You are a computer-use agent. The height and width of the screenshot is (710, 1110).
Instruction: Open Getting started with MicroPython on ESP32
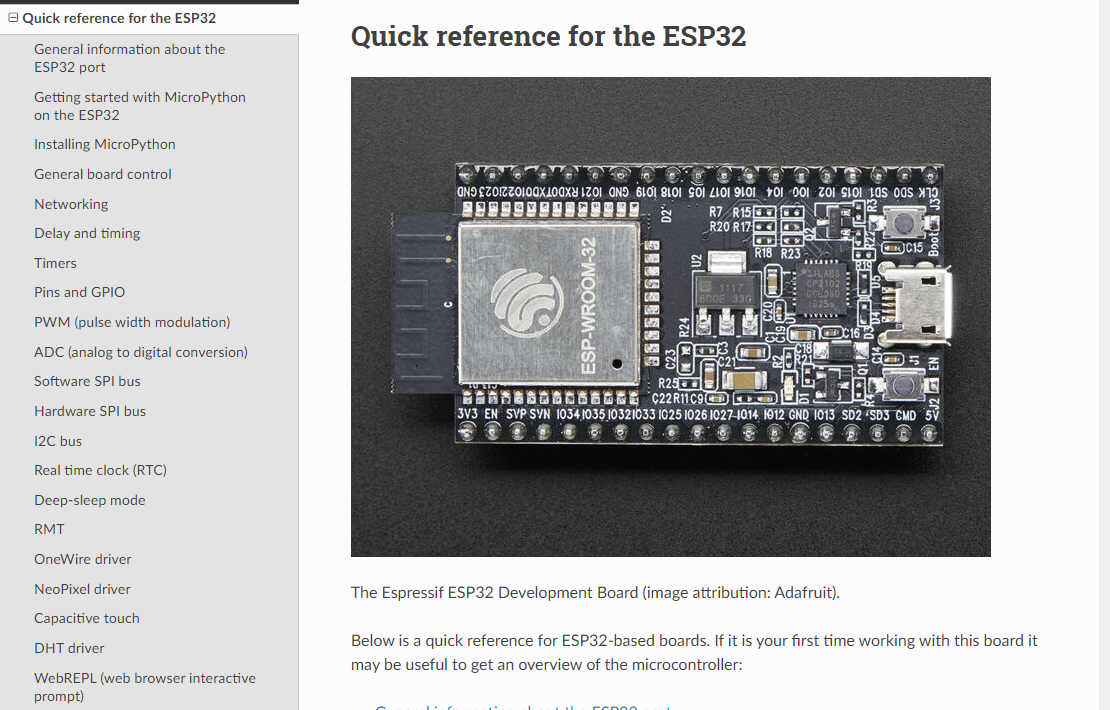pos(139,106)
